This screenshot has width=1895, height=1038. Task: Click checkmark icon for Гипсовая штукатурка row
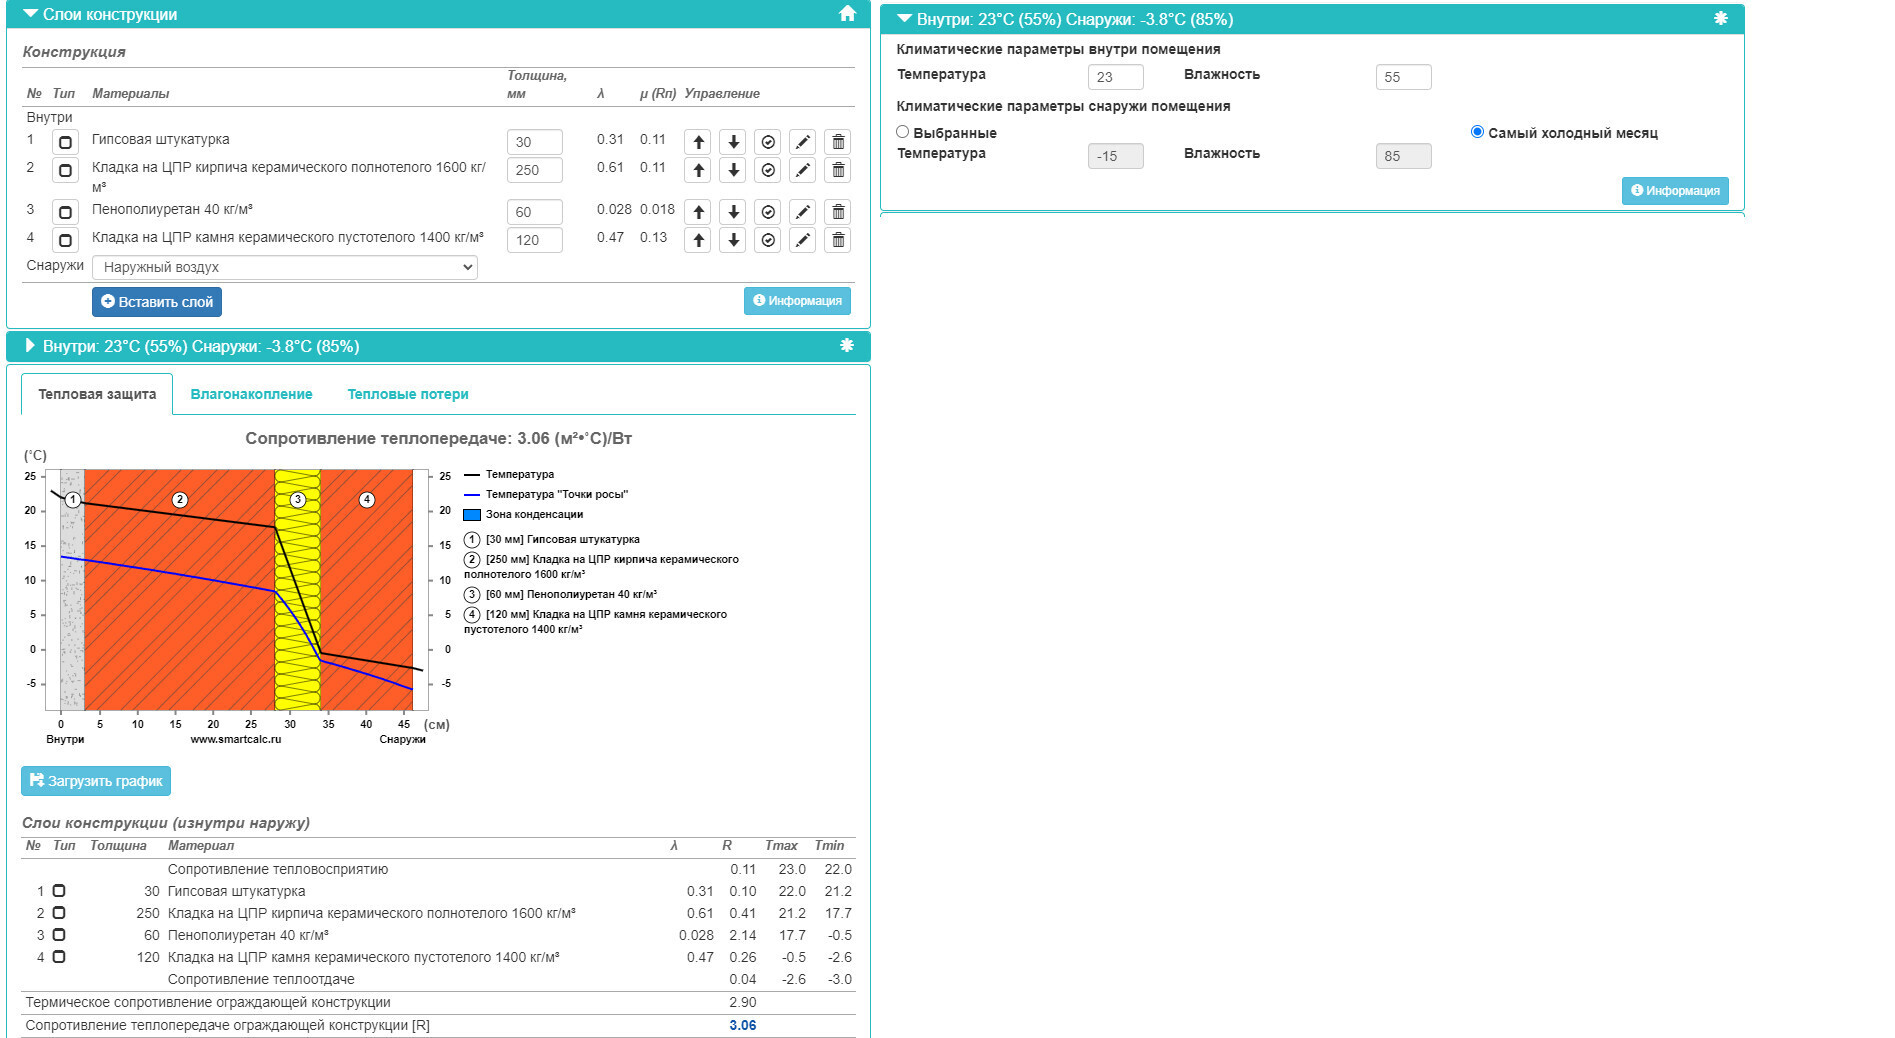coord(768,142)
